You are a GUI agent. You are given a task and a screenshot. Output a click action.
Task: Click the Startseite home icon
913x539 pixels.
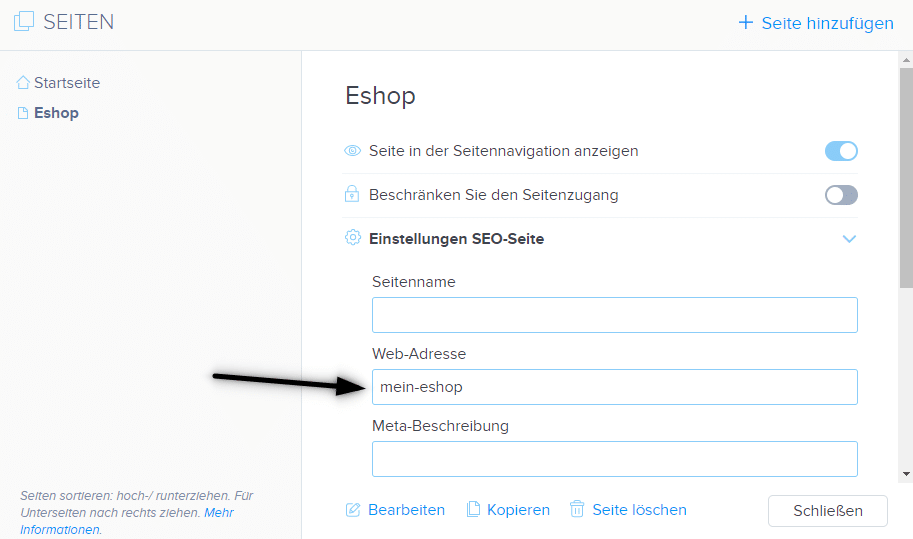pos(23,83)
